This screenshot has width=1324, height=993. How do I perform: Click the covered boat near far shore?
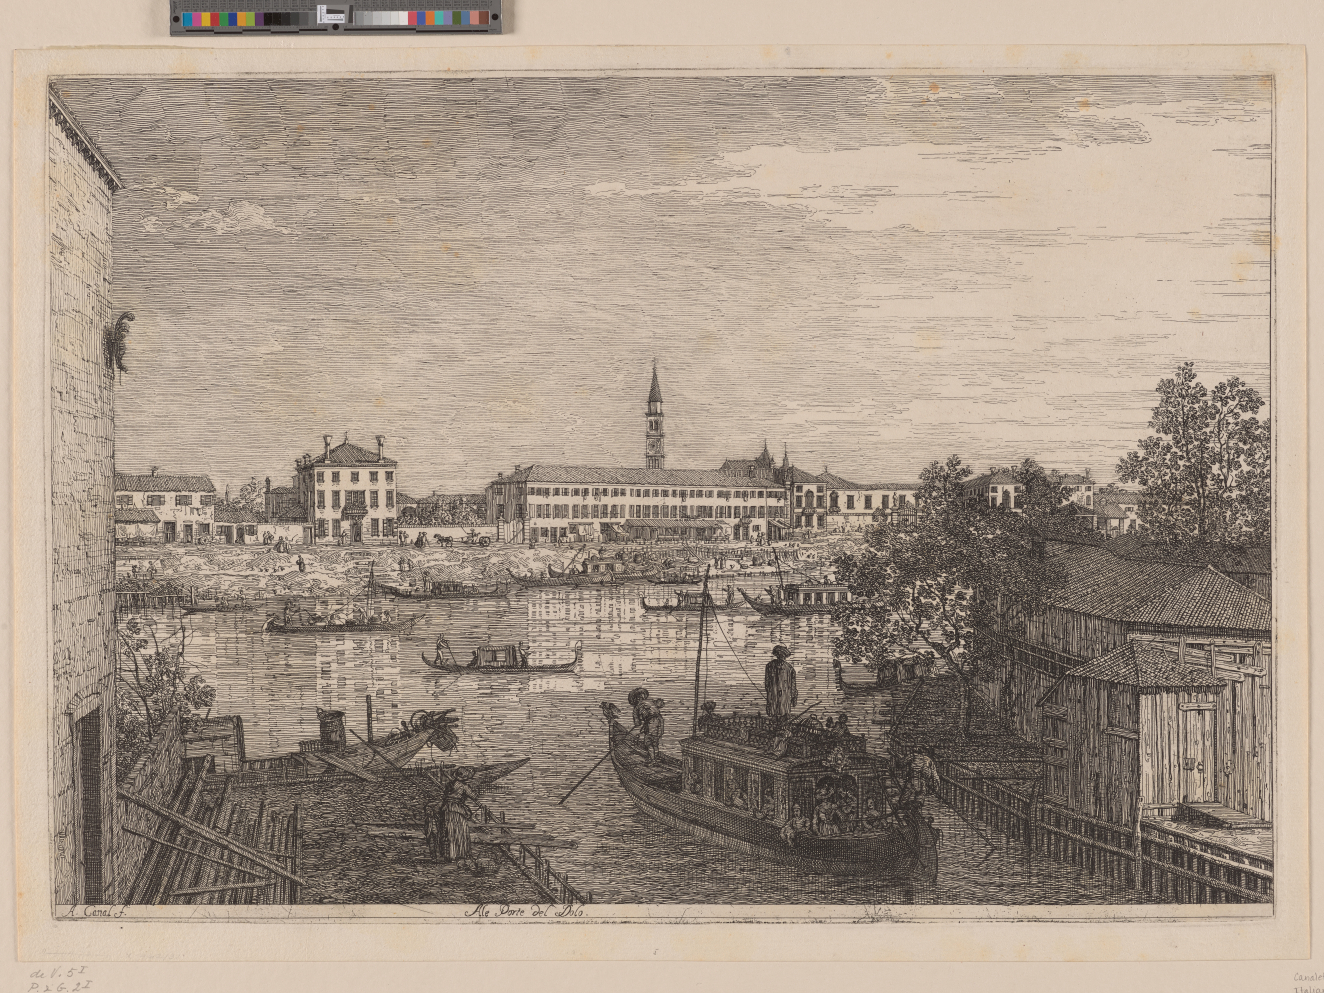[x=795, y=598]
